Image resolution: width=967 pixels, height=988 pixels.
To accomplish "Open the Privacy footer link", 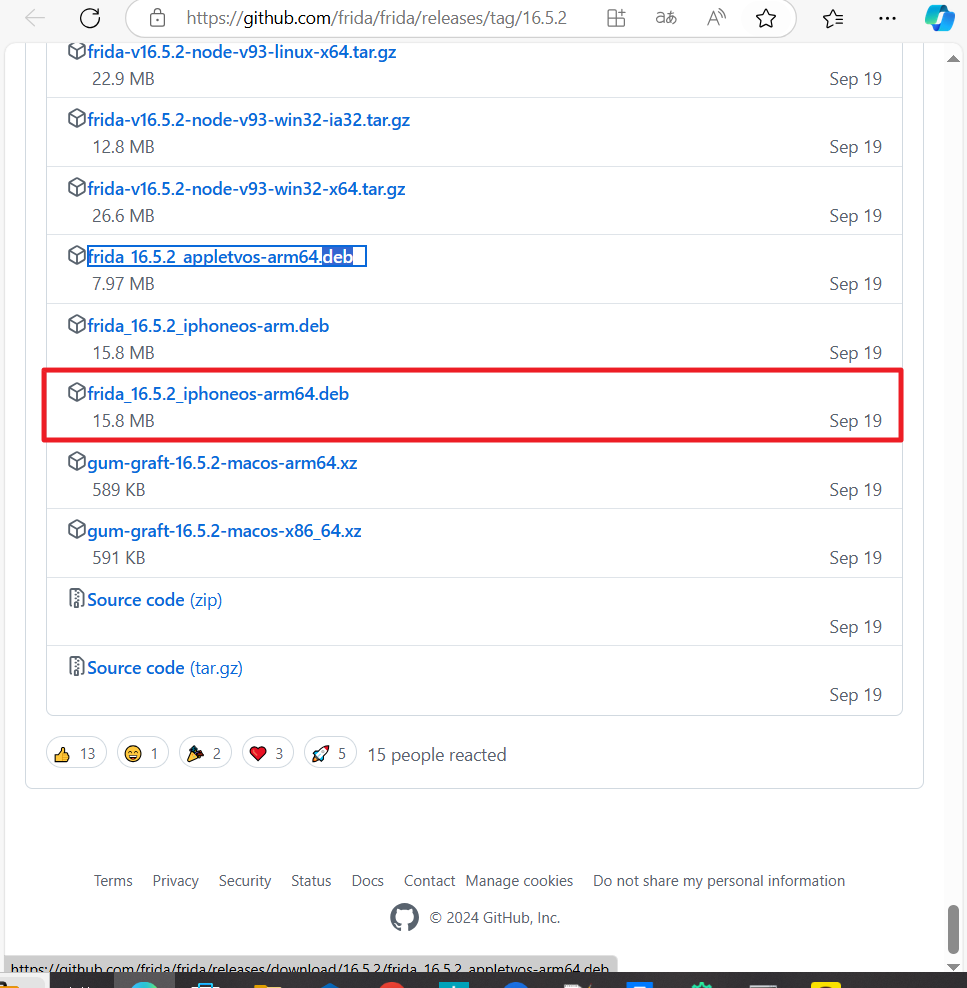I will [175, 881].
